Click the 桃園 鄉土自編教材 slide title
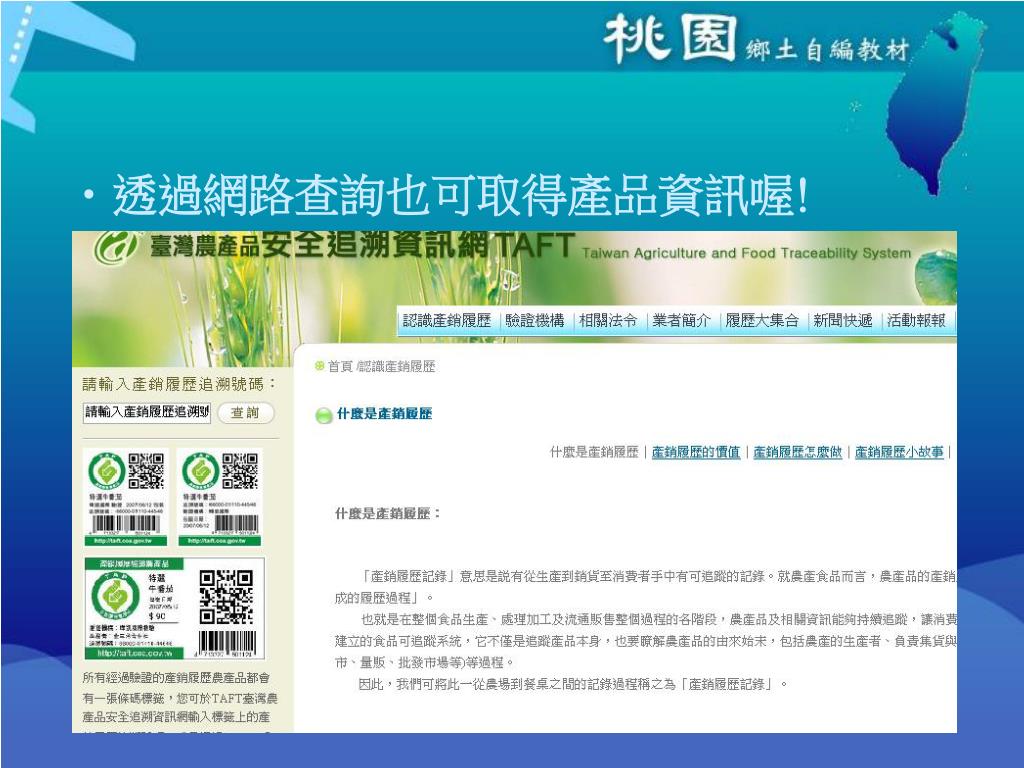 click(x=756, y=40)
